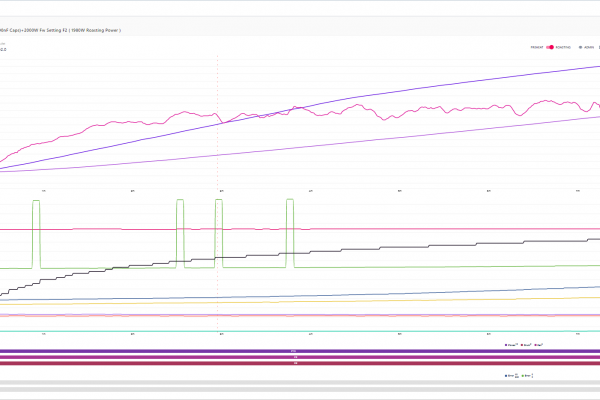Click the purple square legend marker below chart
The image size is (600, 400).
pyautogui.click(x=507, y=343)
